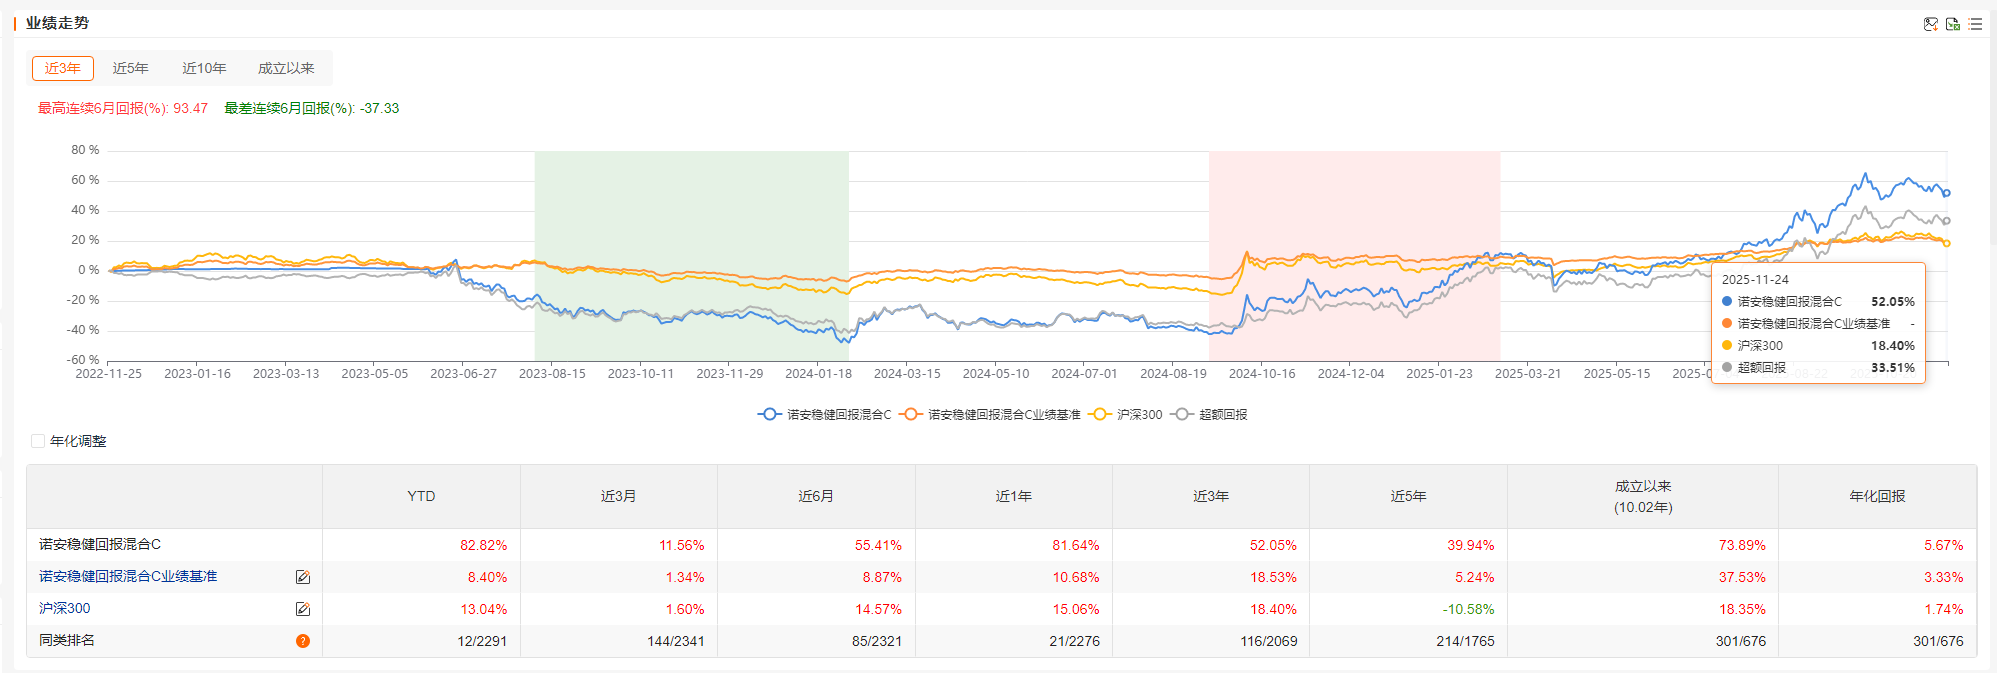The image size is (1997, 673).
Task: Show the 成立以来 period tab
Action: click(286, 68)
